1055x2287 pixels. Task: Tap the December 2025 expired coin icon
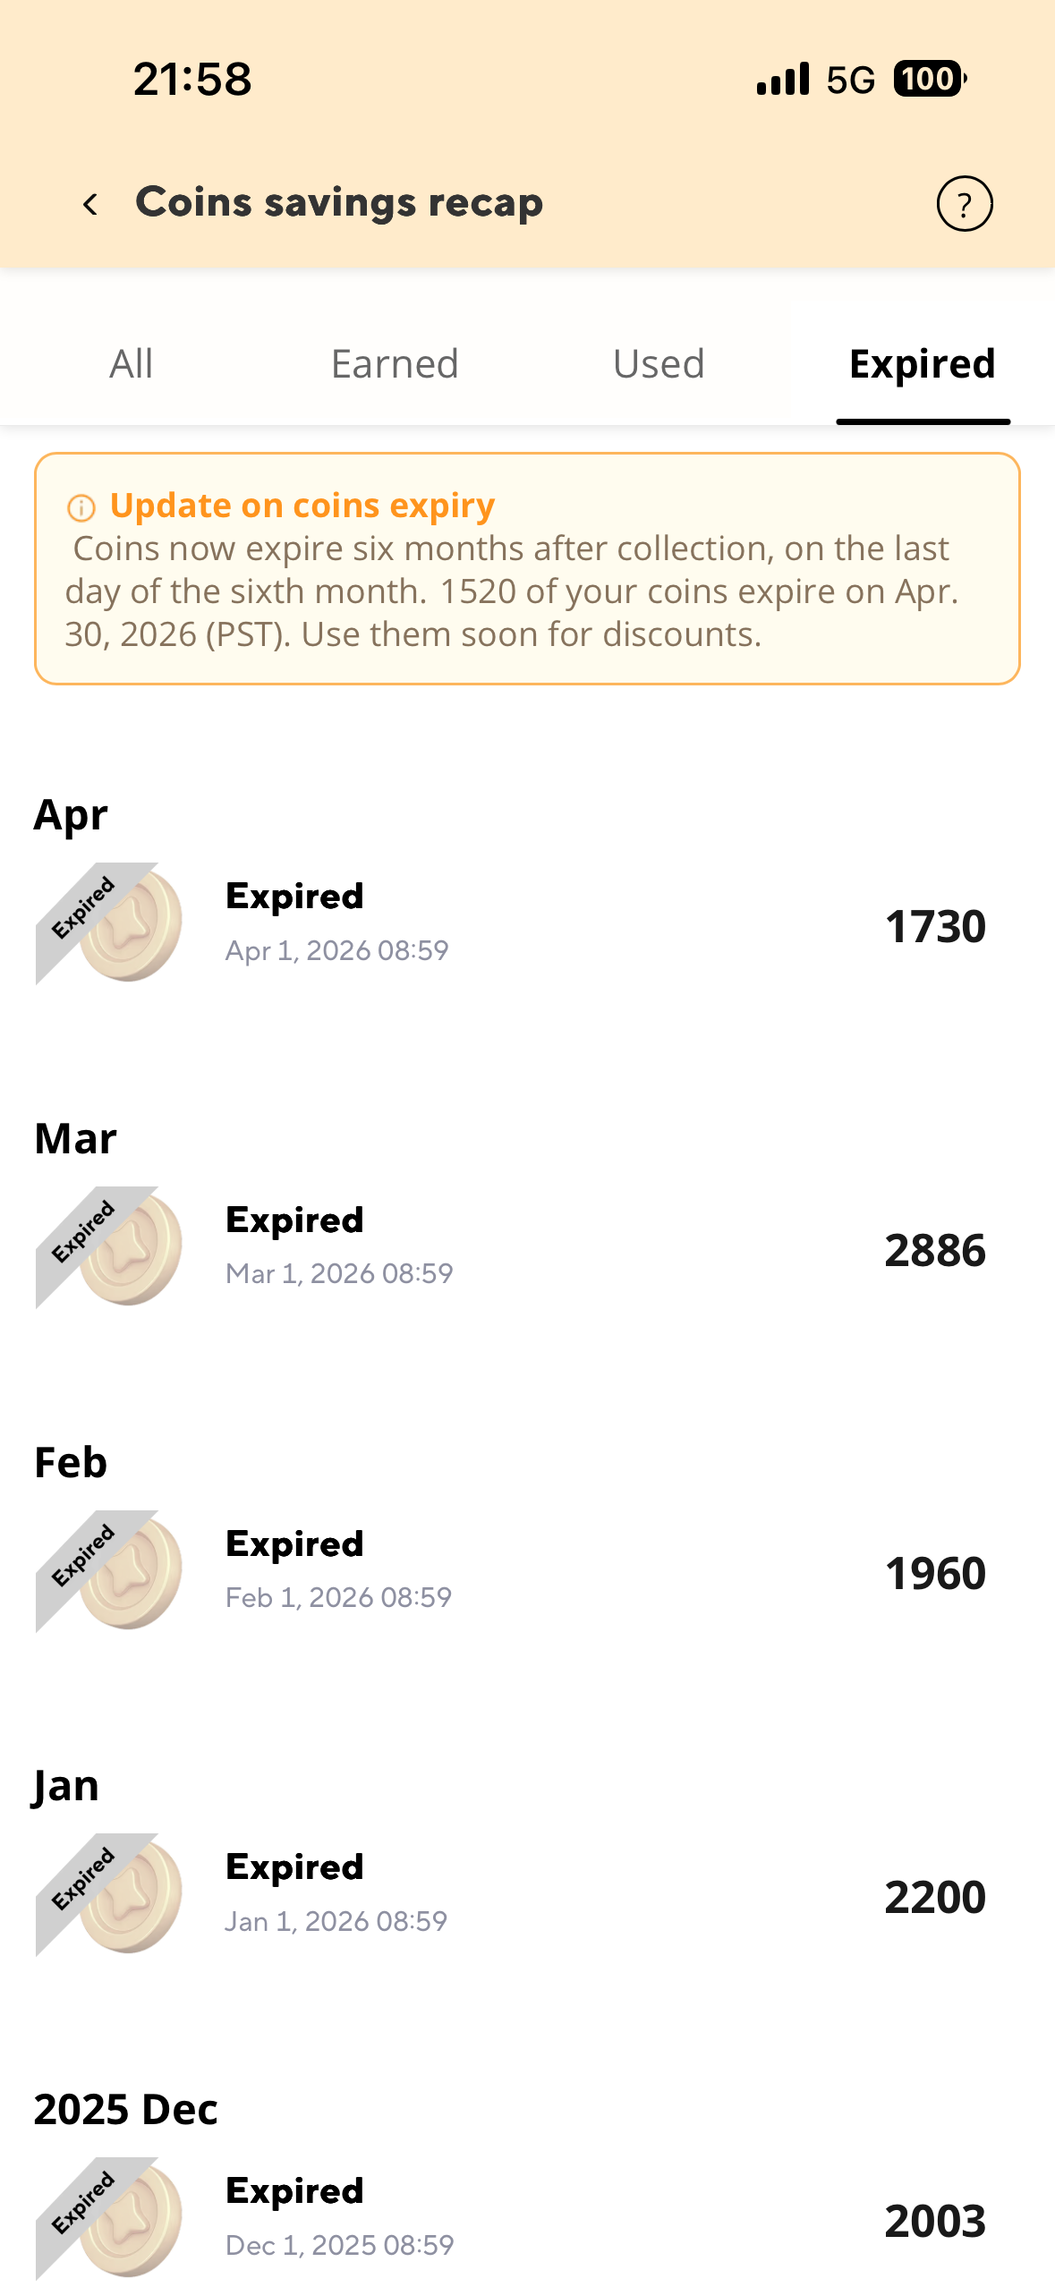(110, 2218)
